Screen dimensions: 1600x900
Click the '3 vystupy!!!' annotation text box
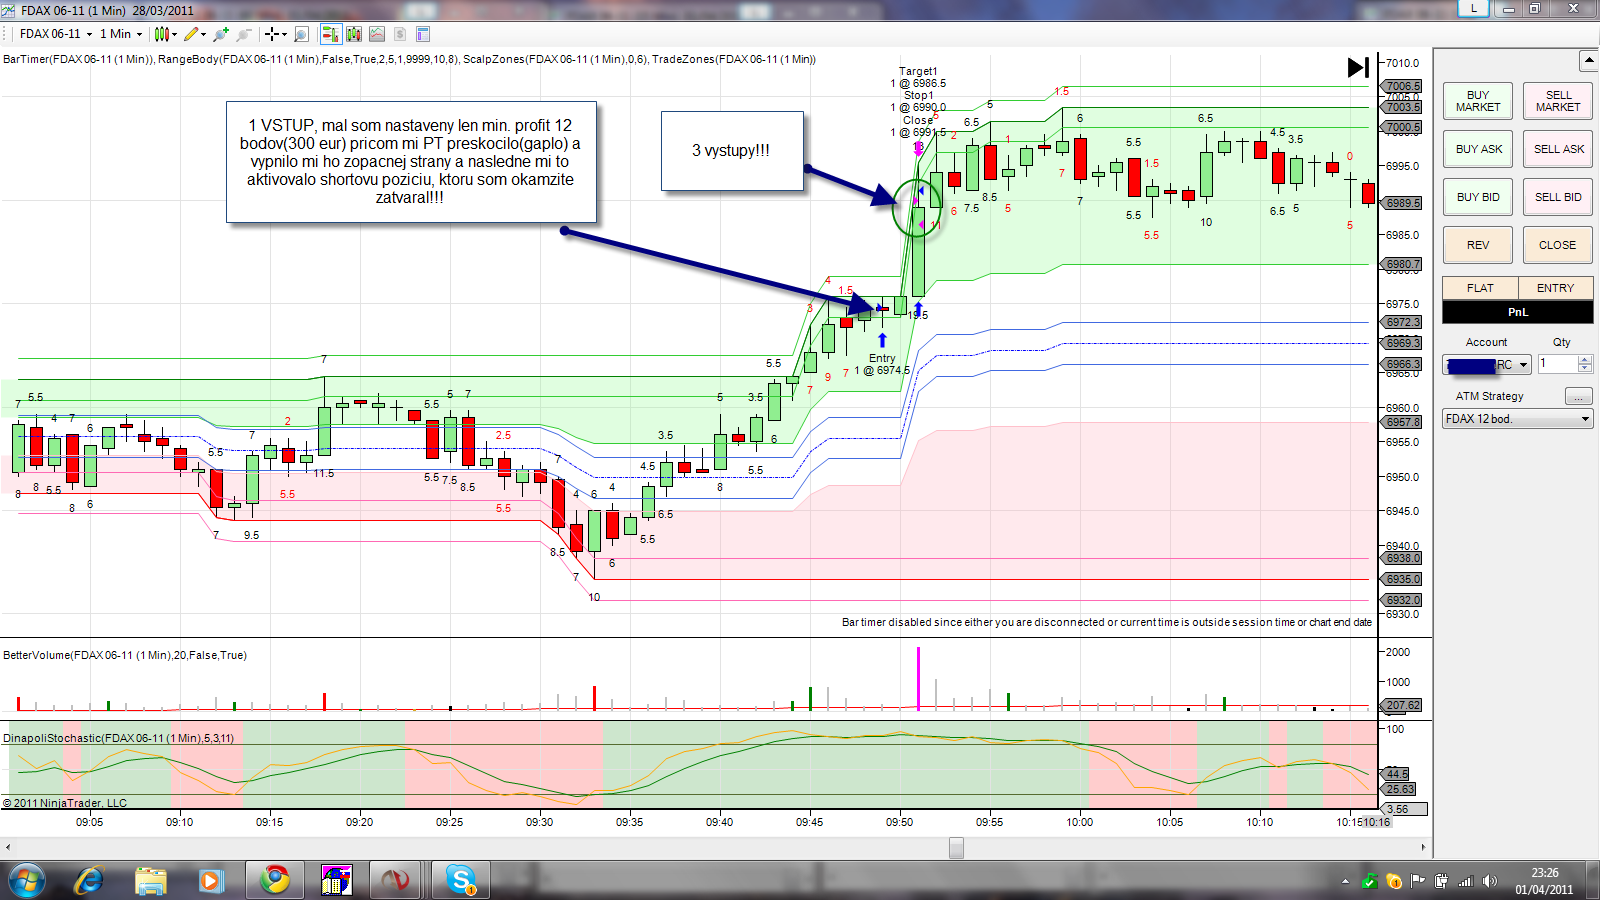tap(732, 151)
